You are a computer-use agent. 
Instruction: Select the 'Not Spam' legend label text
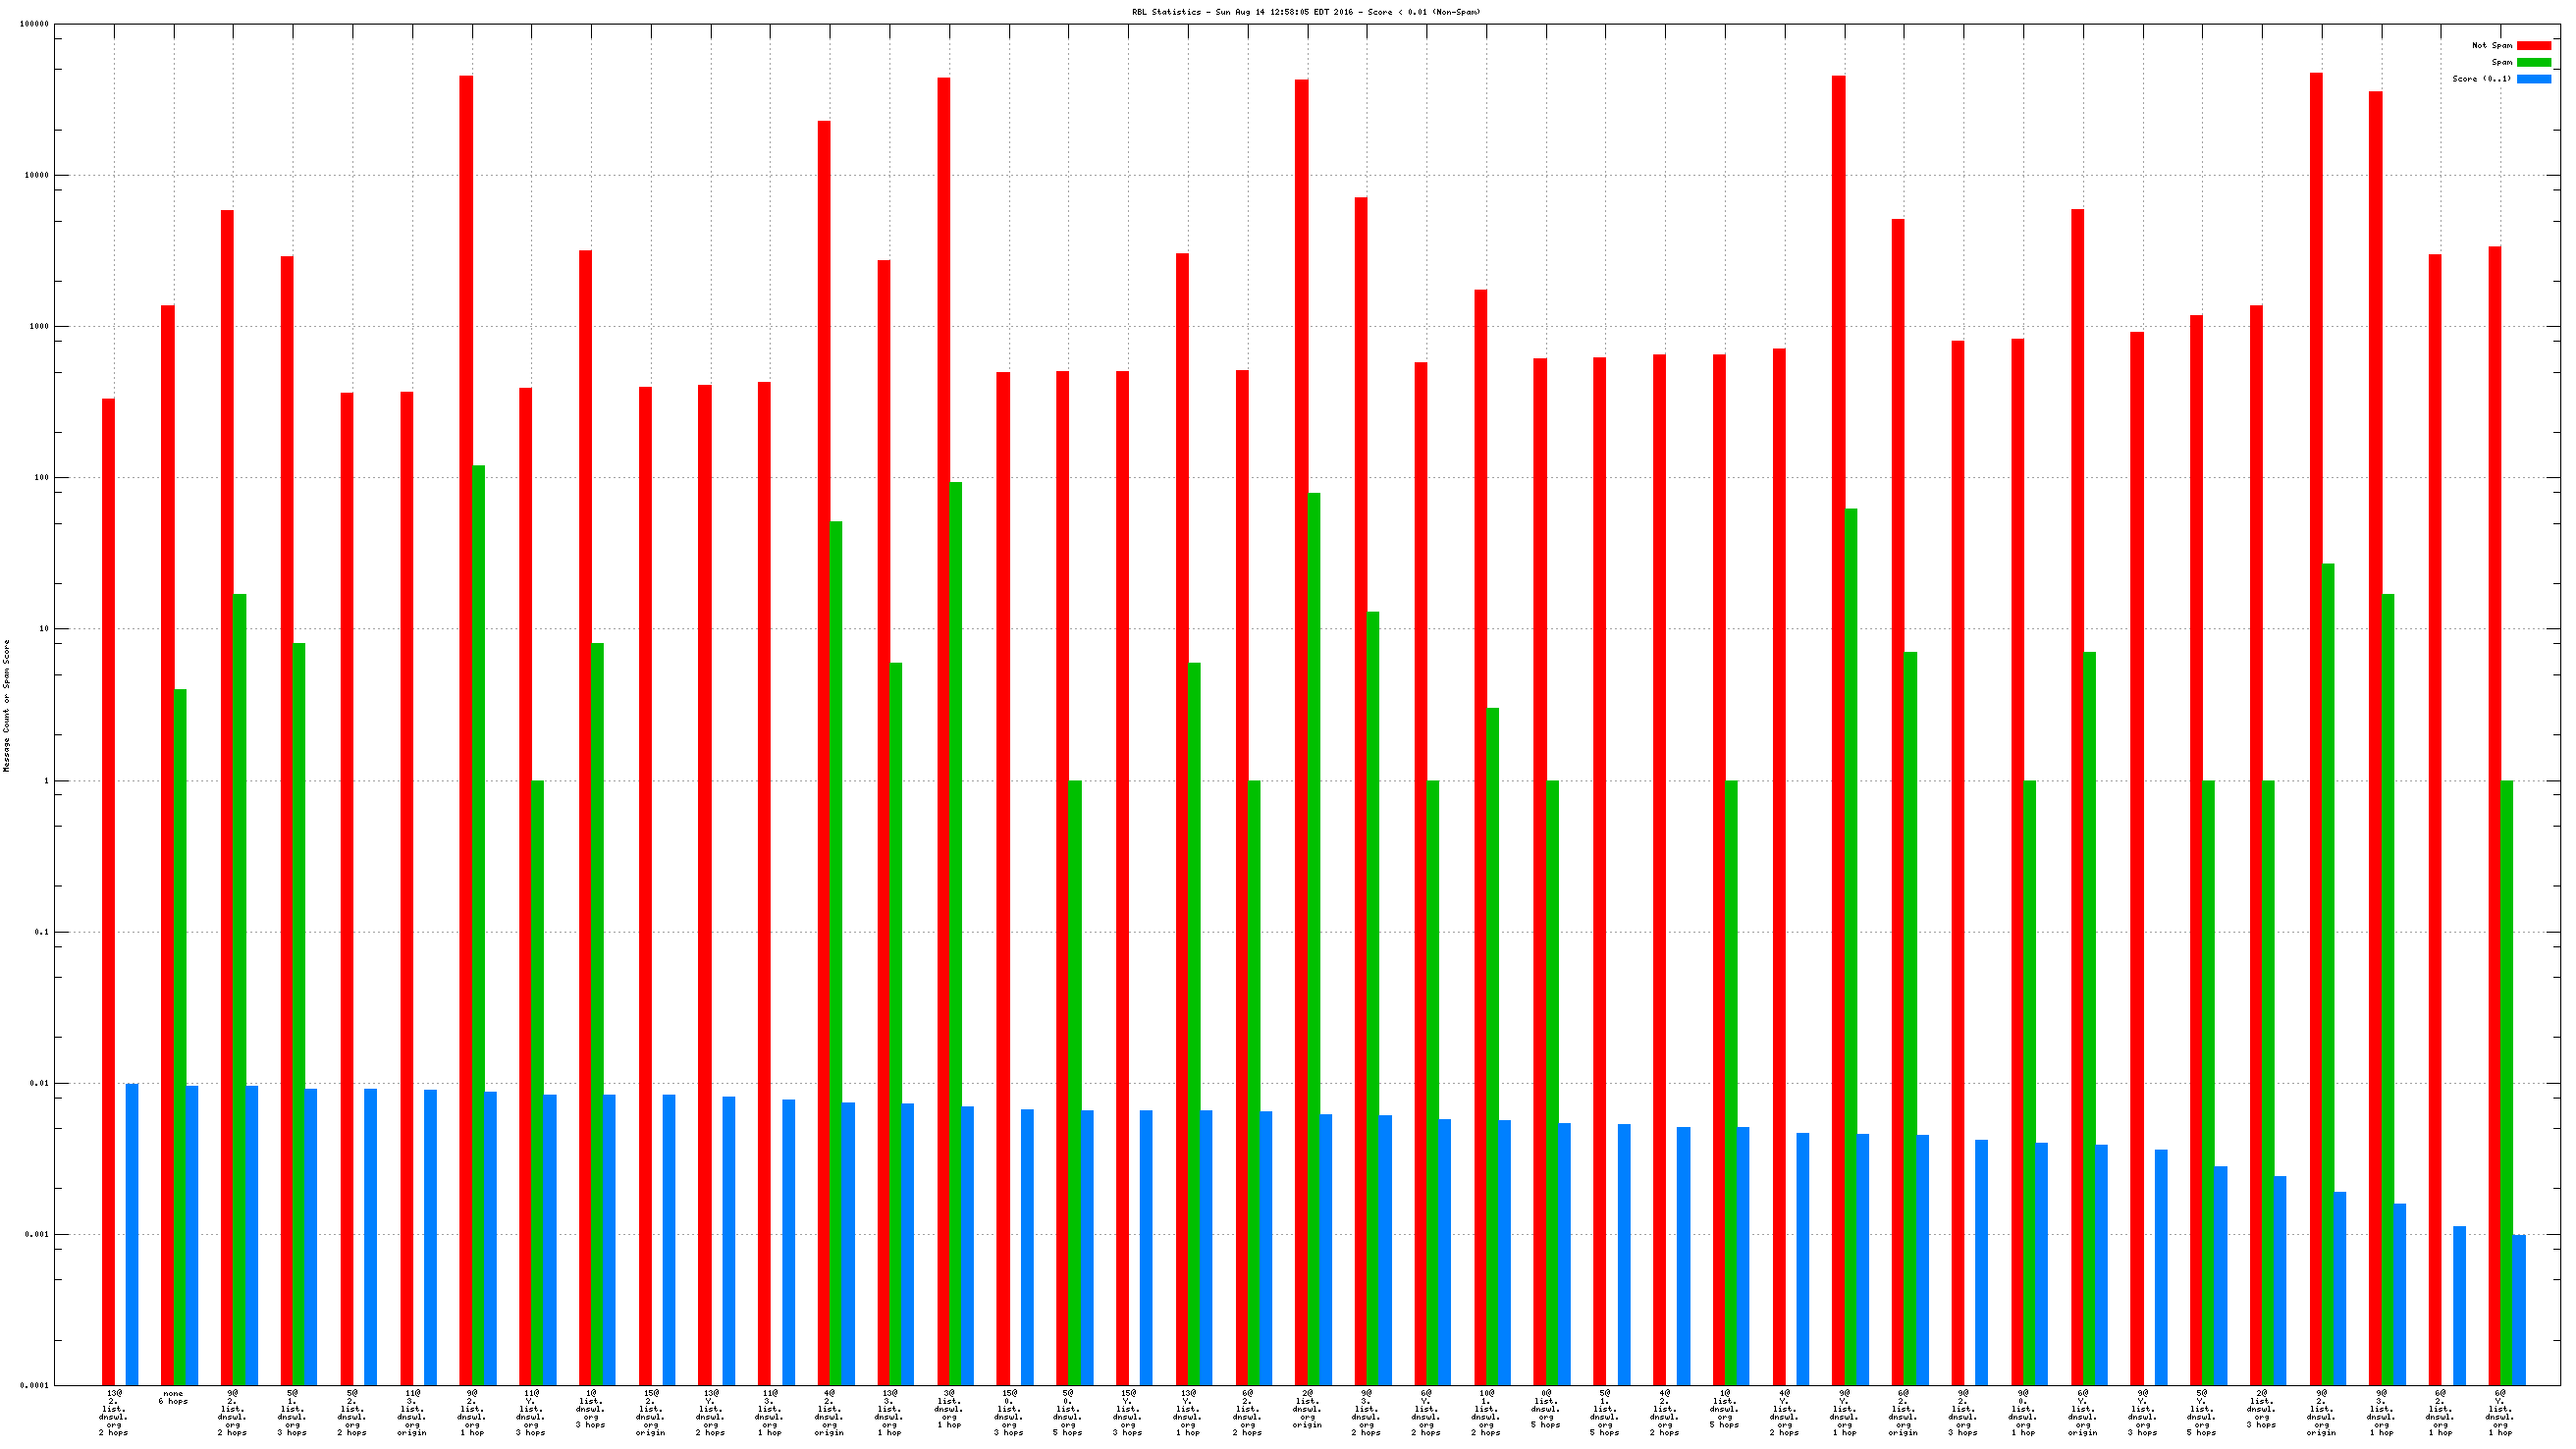coord(2491,45)
